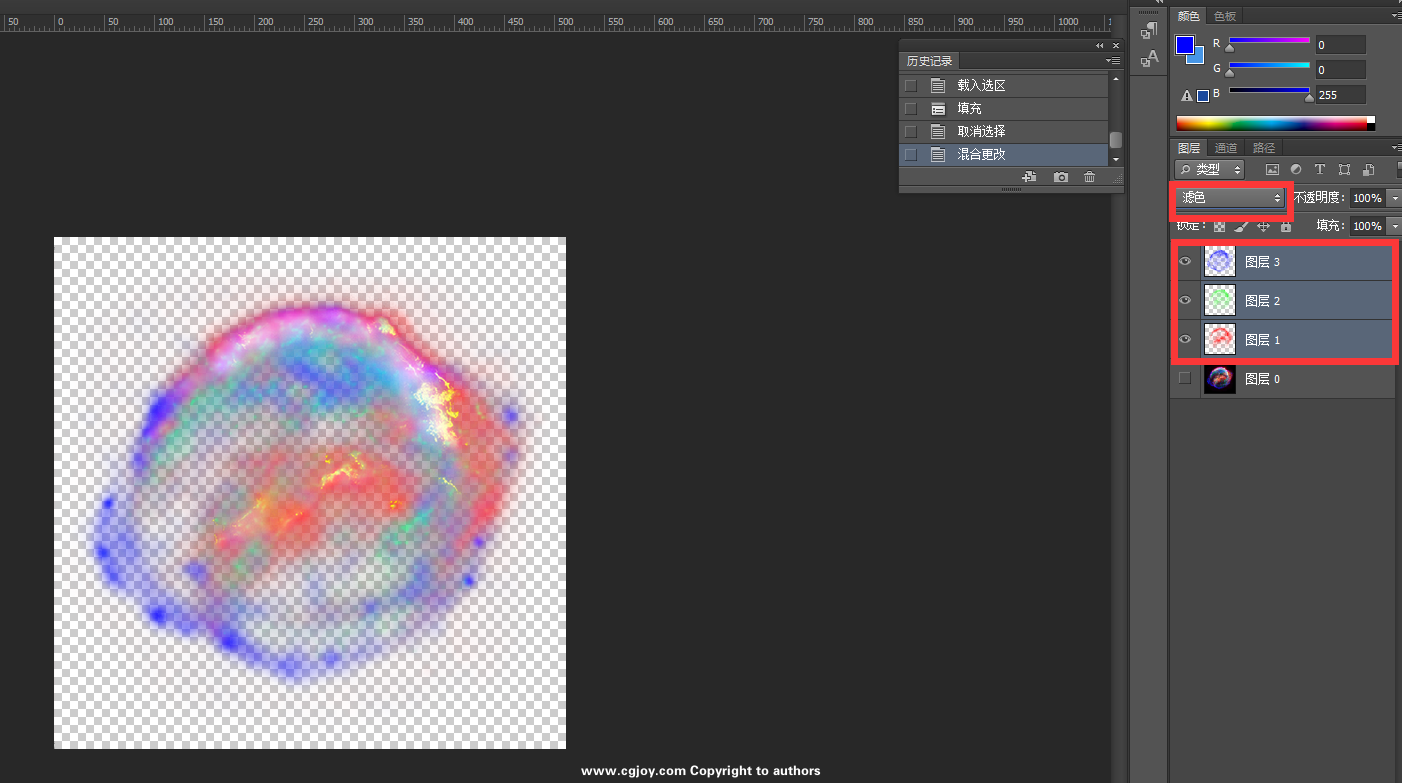Switch to the 色板 tab
Screen dimensions: 1402x783
pos(1225,16)
